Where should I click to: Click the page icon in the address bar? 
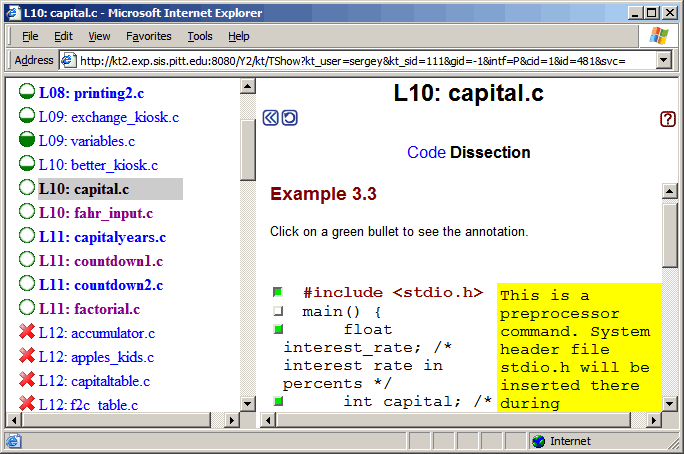(x=68, y=60)
